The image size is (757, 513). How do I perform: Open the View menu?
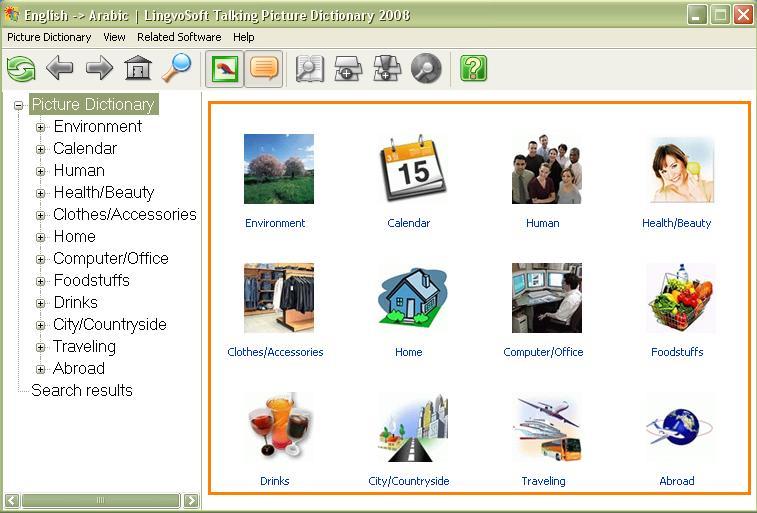tap(114, 37)
